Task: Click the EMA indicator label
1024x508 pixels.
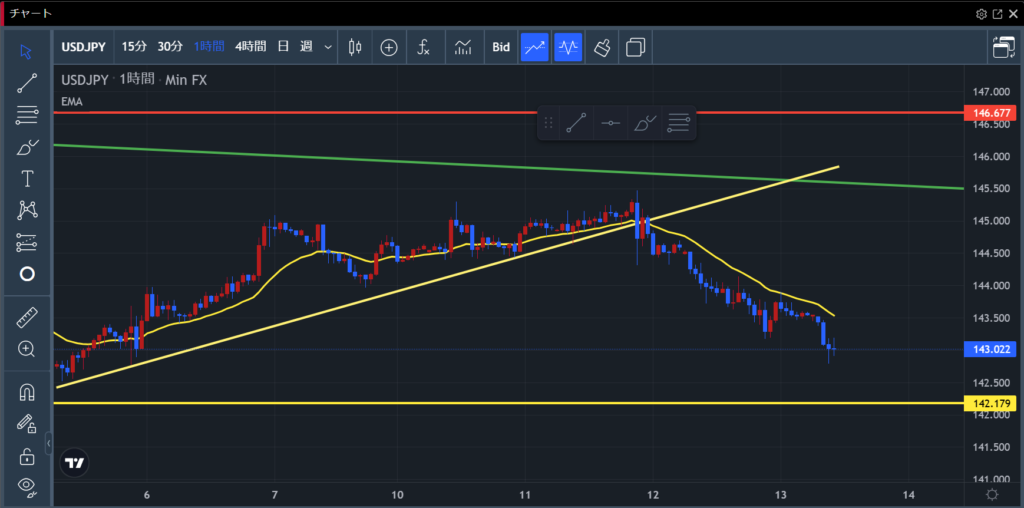Action: point(72,101)
